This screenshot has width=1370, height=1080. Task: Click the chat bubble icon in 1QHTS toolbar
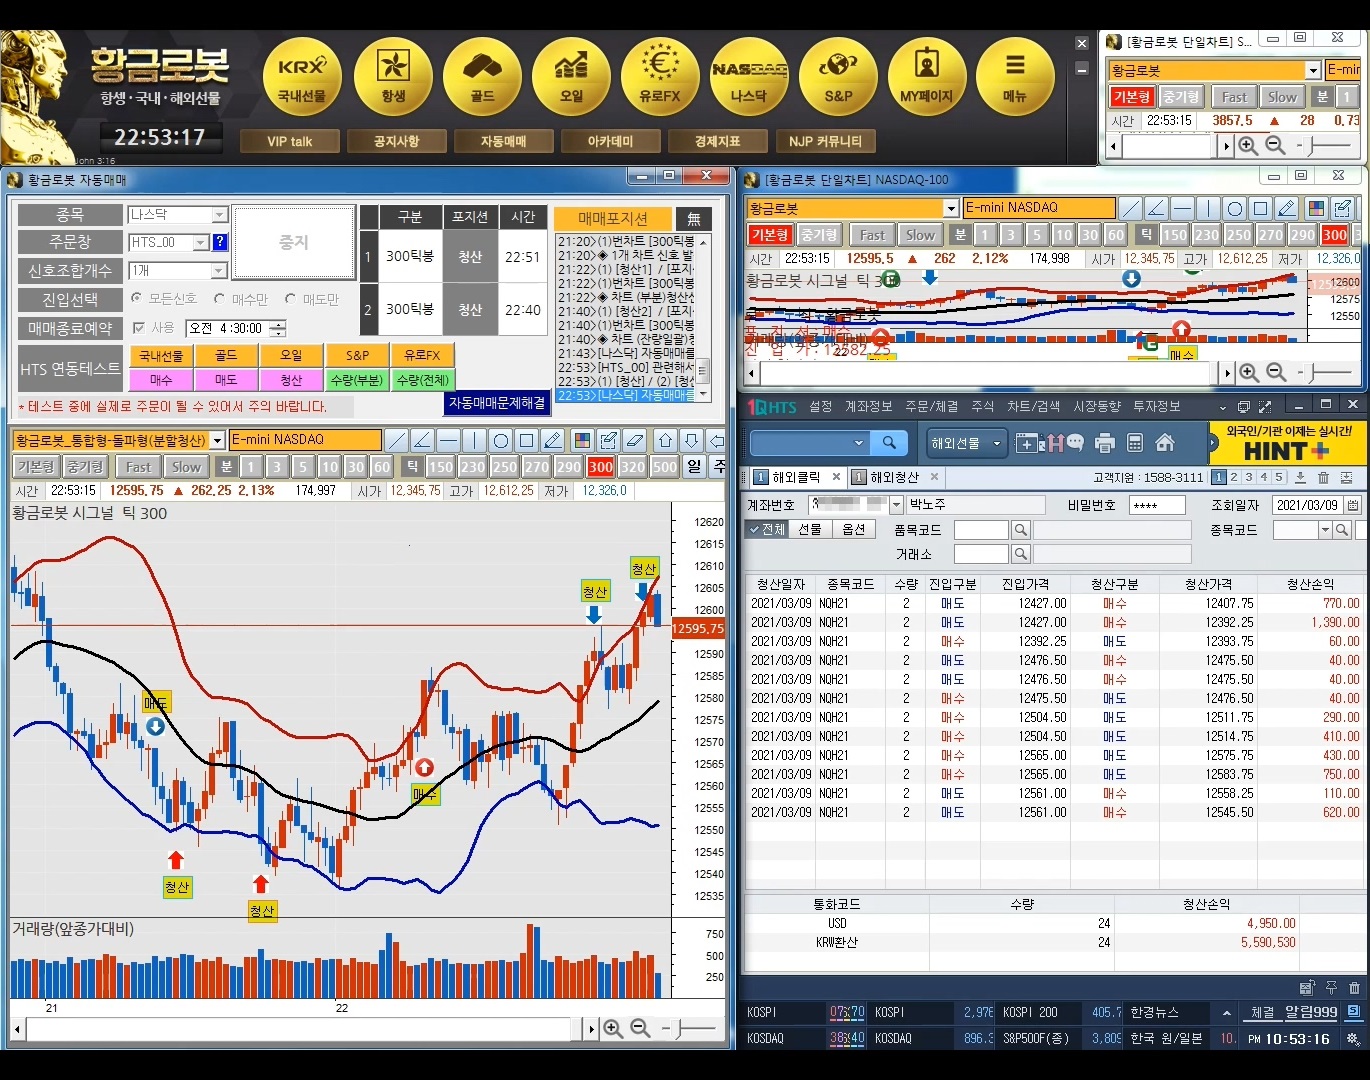(x=1075, y=443)
